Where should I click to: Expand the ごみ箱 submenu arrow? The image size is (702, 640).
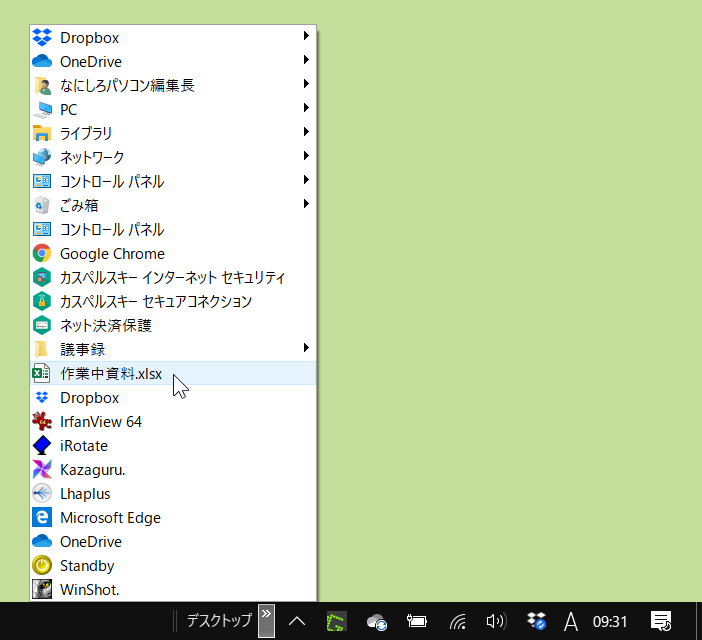(x=306, y=204)
